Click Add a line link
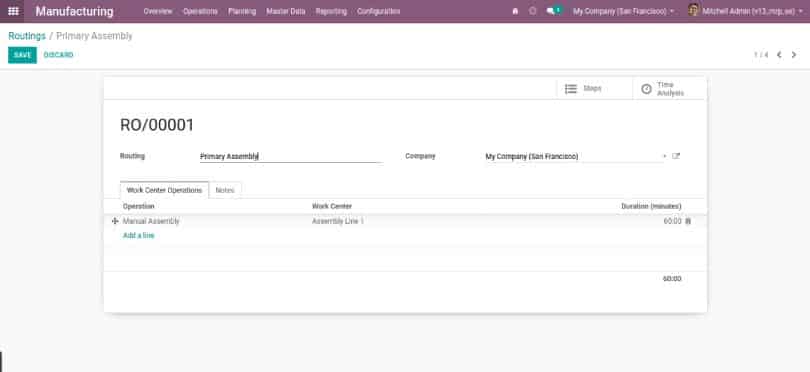 click(138, 236)
